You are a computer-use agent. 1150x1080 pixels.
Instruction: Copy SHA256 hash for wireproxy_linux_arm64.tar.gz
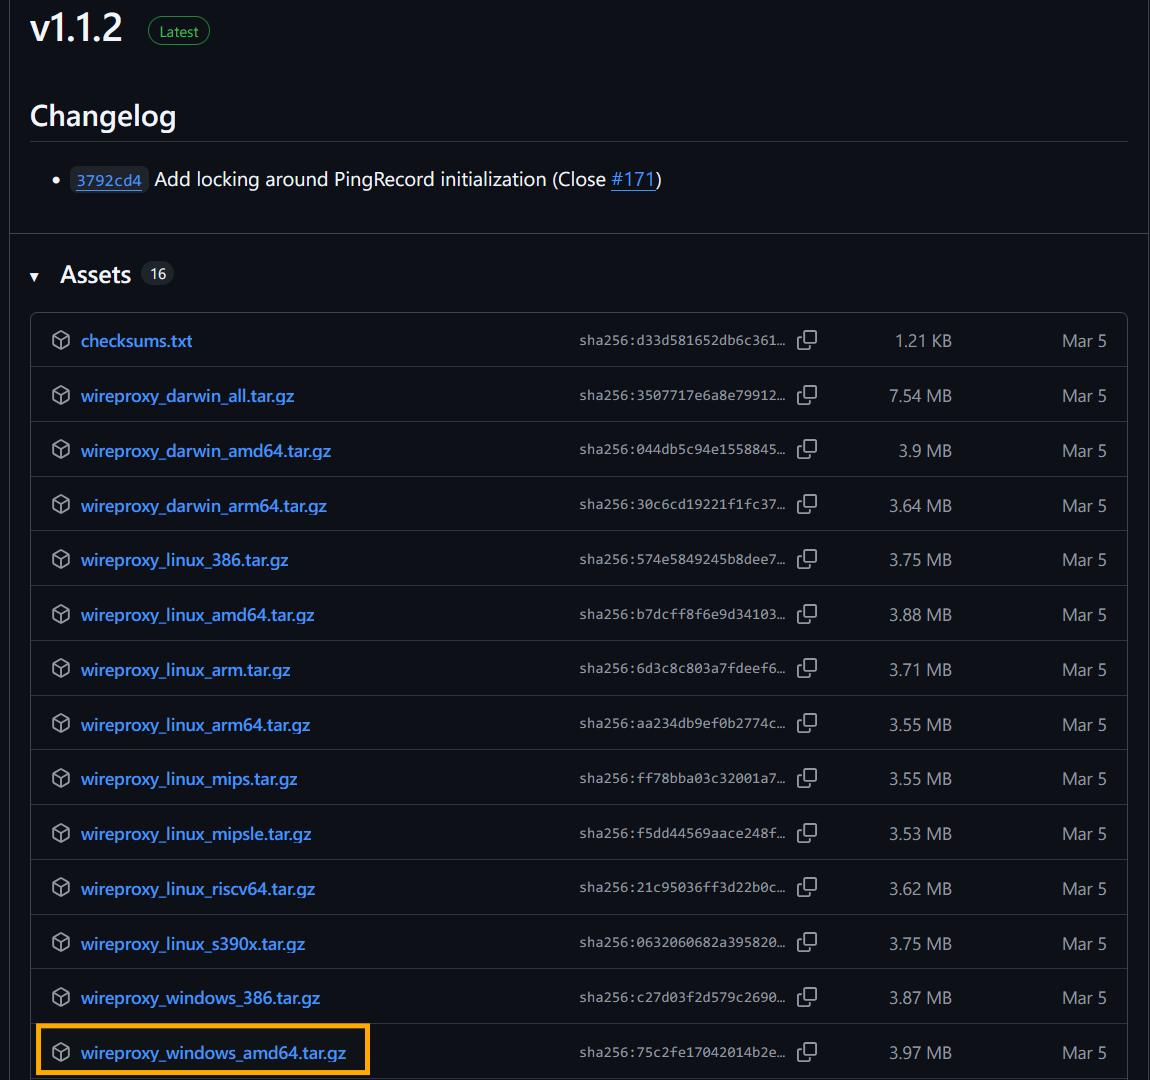click(806, 724)
